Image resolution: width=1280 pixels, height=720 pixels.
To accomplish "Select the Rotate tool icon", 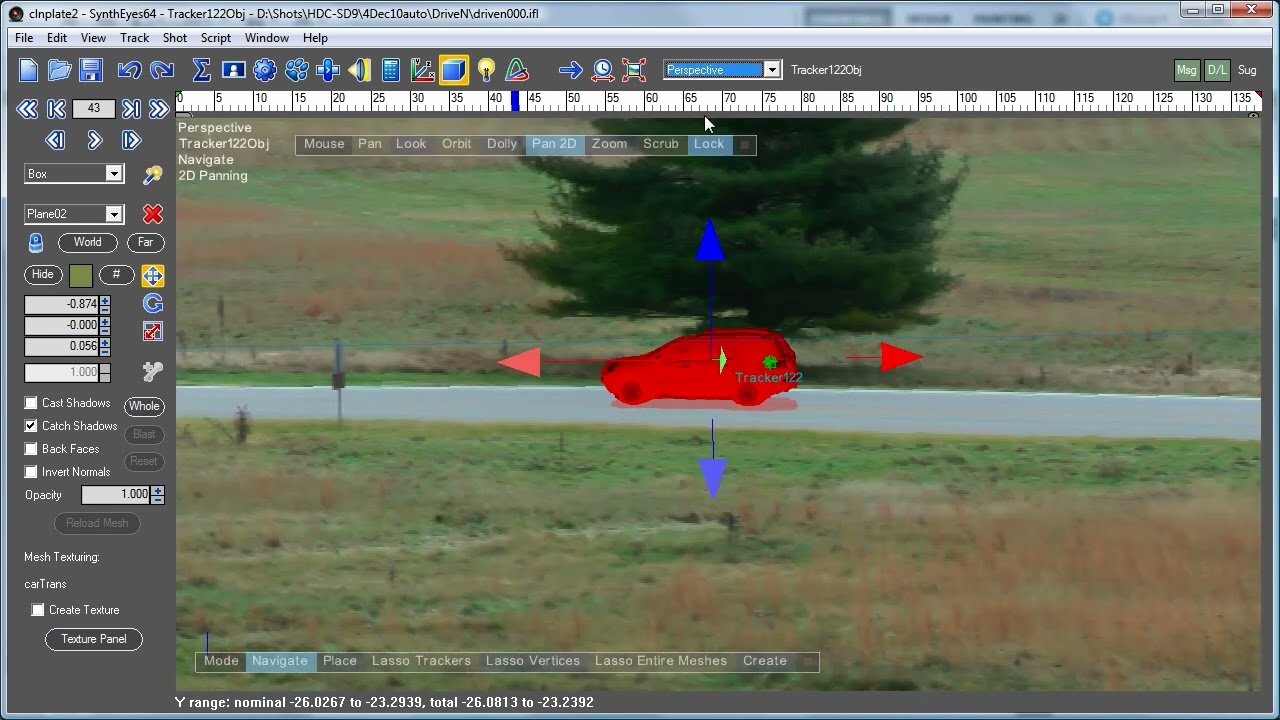I will [x=153, y=304].
